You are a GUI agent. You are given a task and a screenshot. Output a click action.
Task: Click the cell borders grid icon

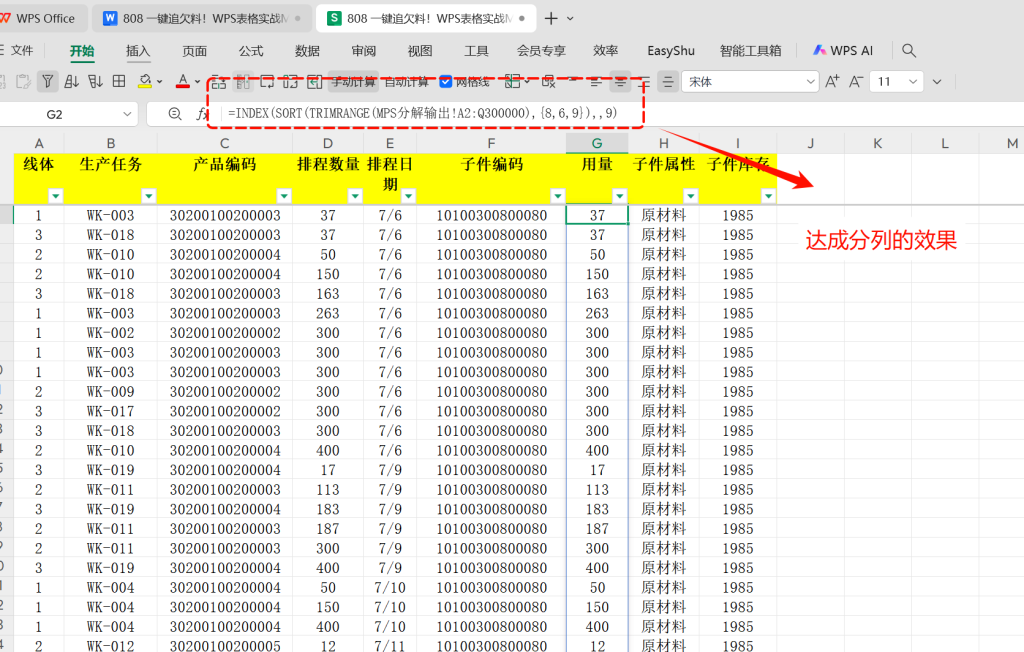[x=119, y=81]
